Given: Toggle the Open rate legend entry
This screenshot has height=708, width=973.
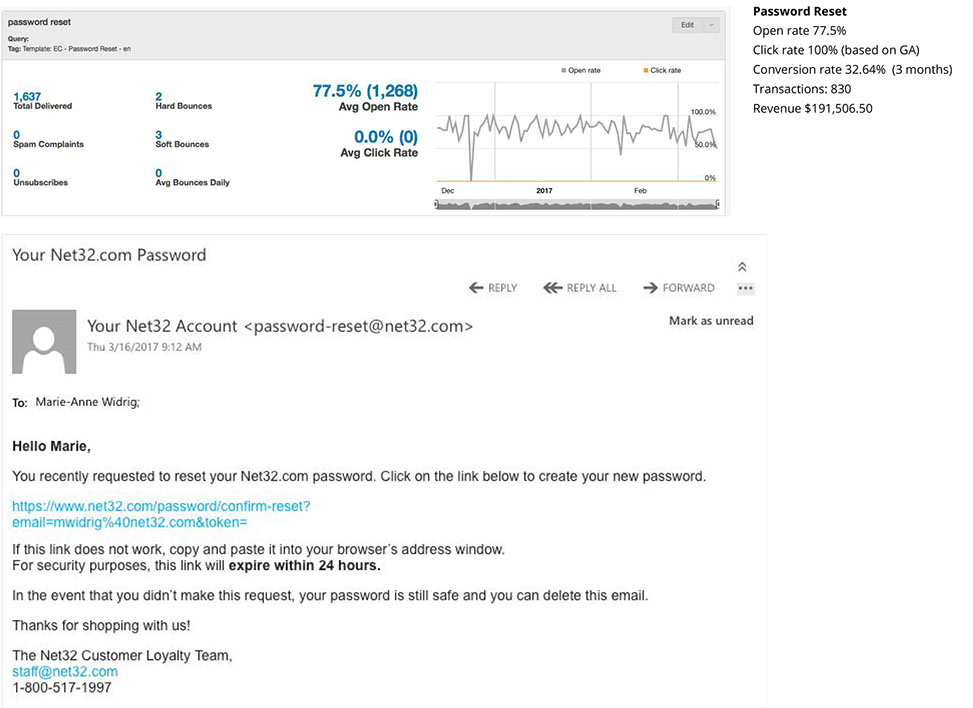Looking at the screenshot, I should tap(581, 70).
